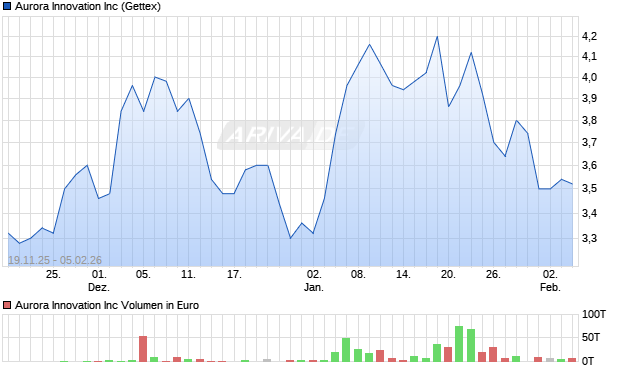Click the '08.' date axis label
The height and width of the screenshot is (371, 620).
point(358,274)
